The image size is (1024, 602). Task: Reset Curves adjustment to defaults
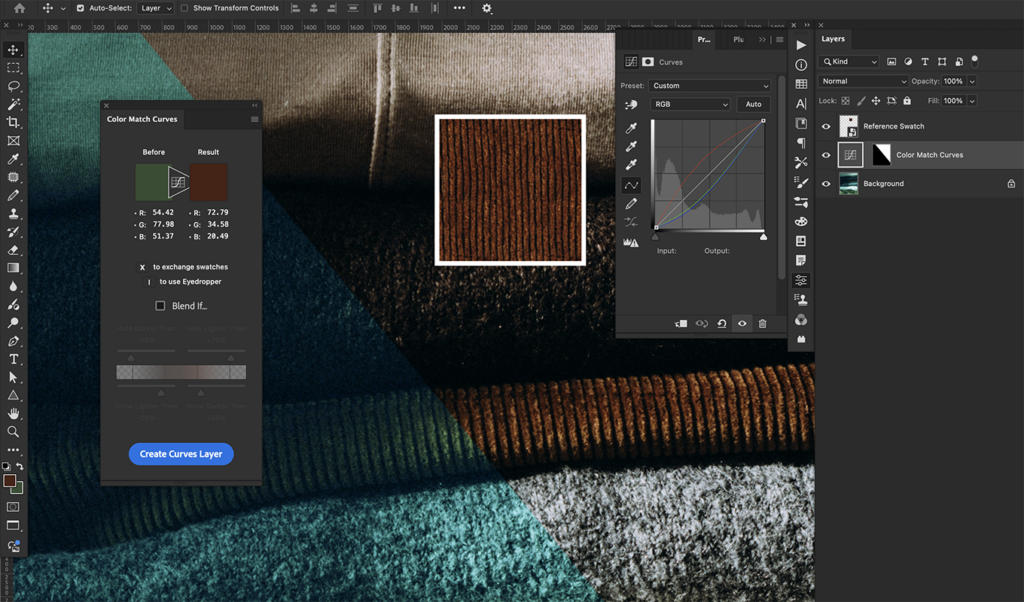pyautogui.click(x=721, y=324)
